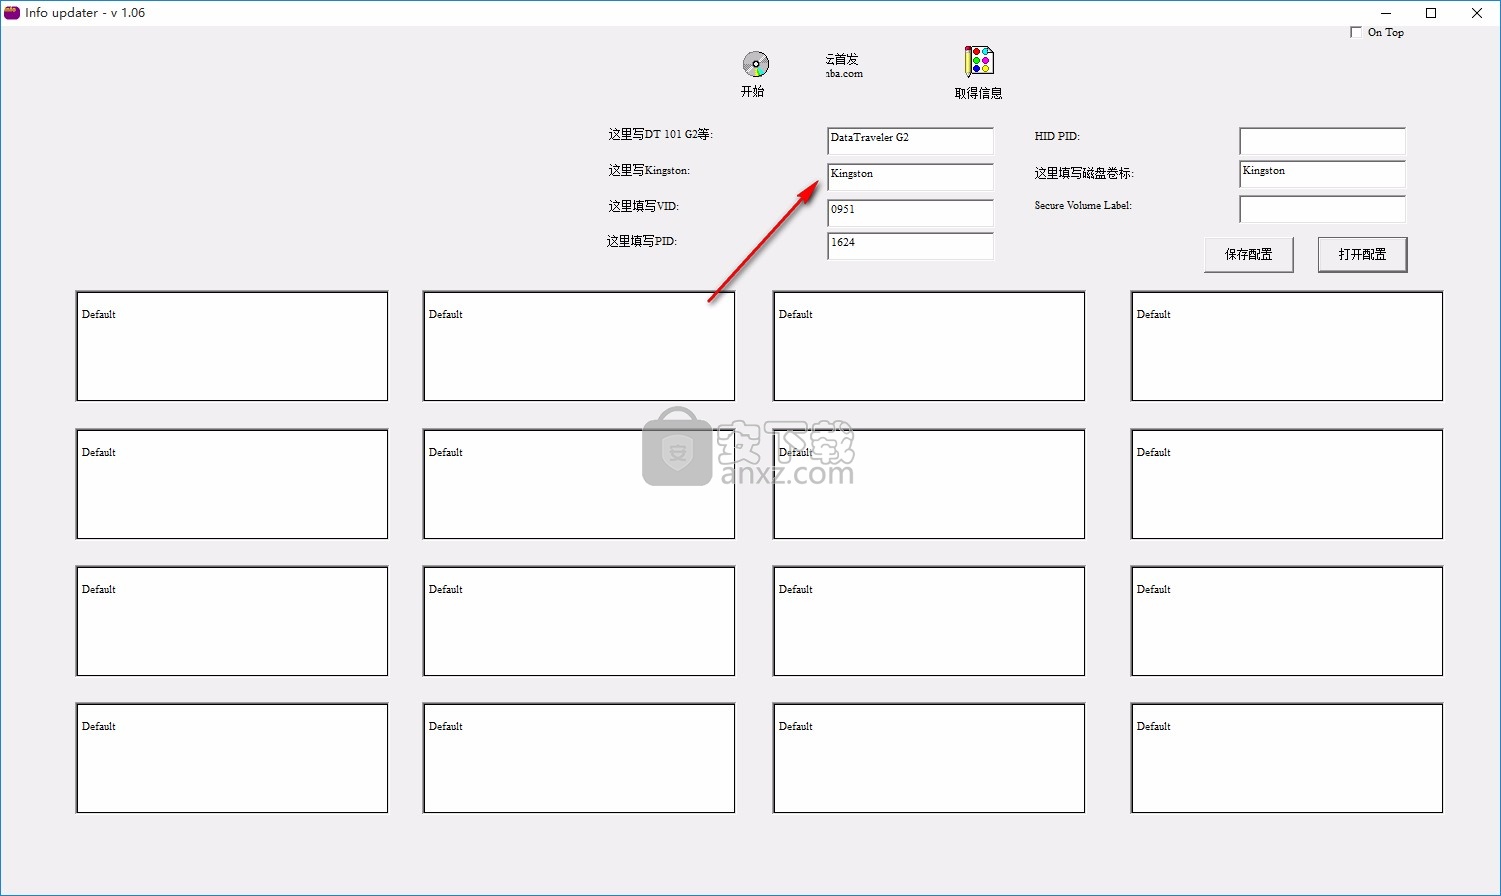Click the 这里填写VID label
This screenshot has height=896, width=1501.
[644, 206]
